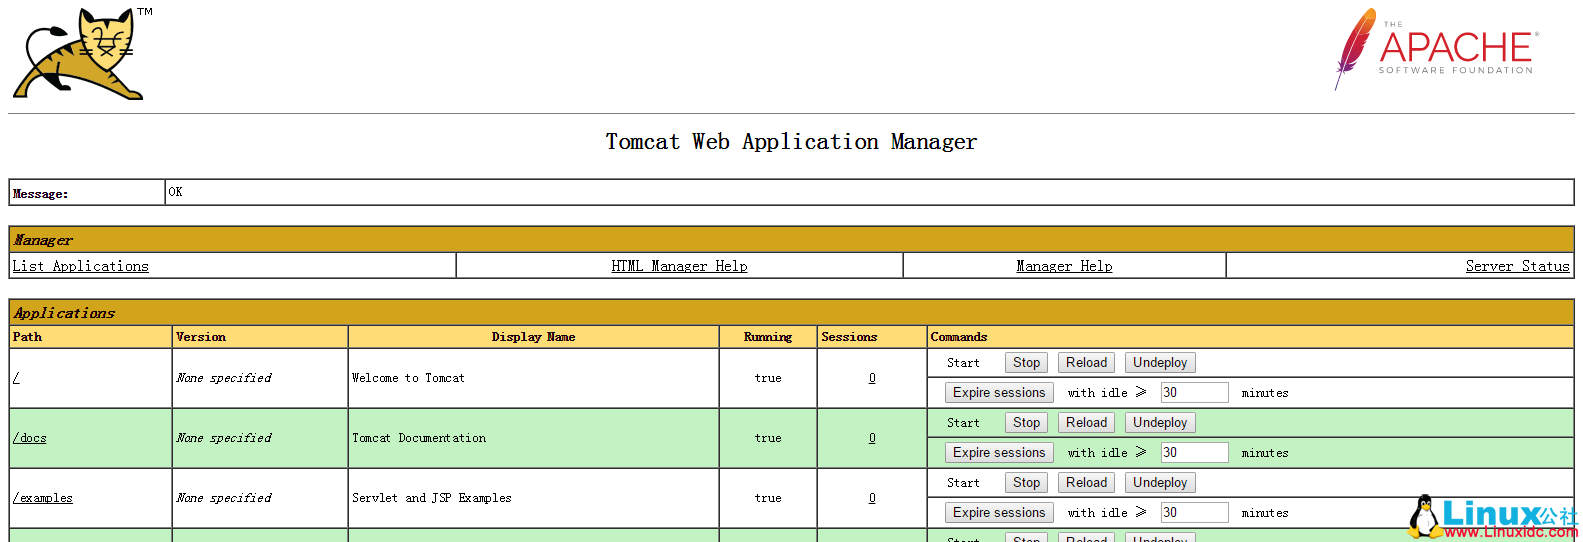Click the 'Welcome to Tomcat' display name
1583x542 pixels.
(408, 378)
